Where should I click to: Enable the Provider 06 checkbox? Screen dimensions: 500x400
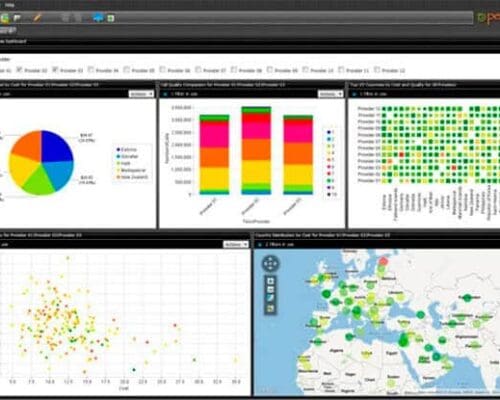(162, 70)
